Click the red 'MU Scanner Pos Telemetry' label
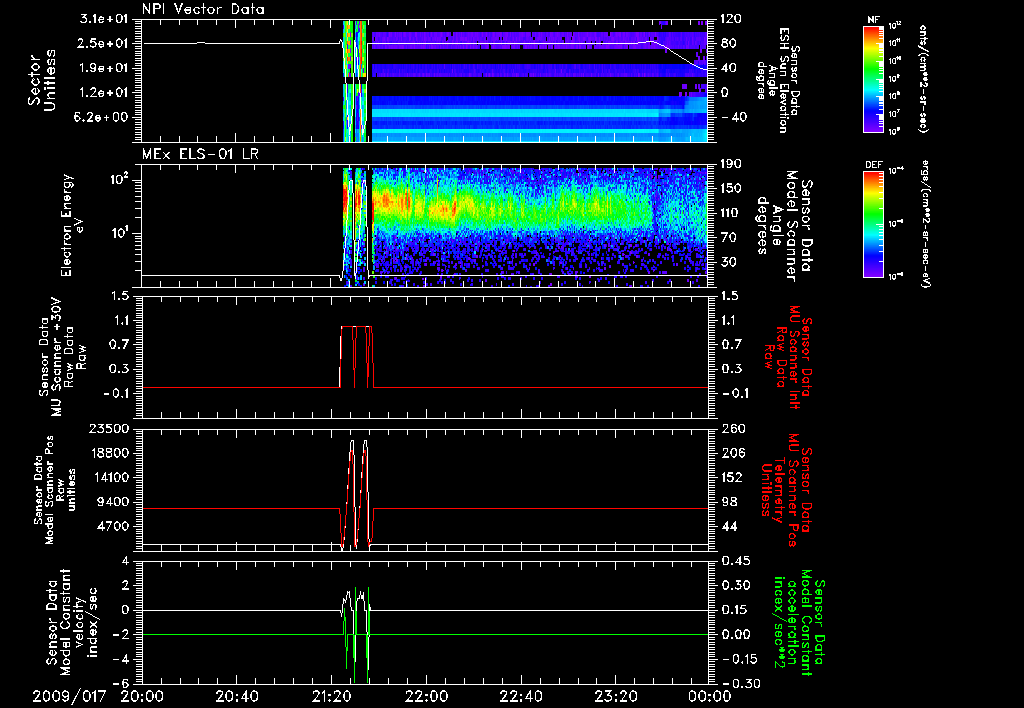The height and width of the screenshot is (708, 1024). point(785,490)
